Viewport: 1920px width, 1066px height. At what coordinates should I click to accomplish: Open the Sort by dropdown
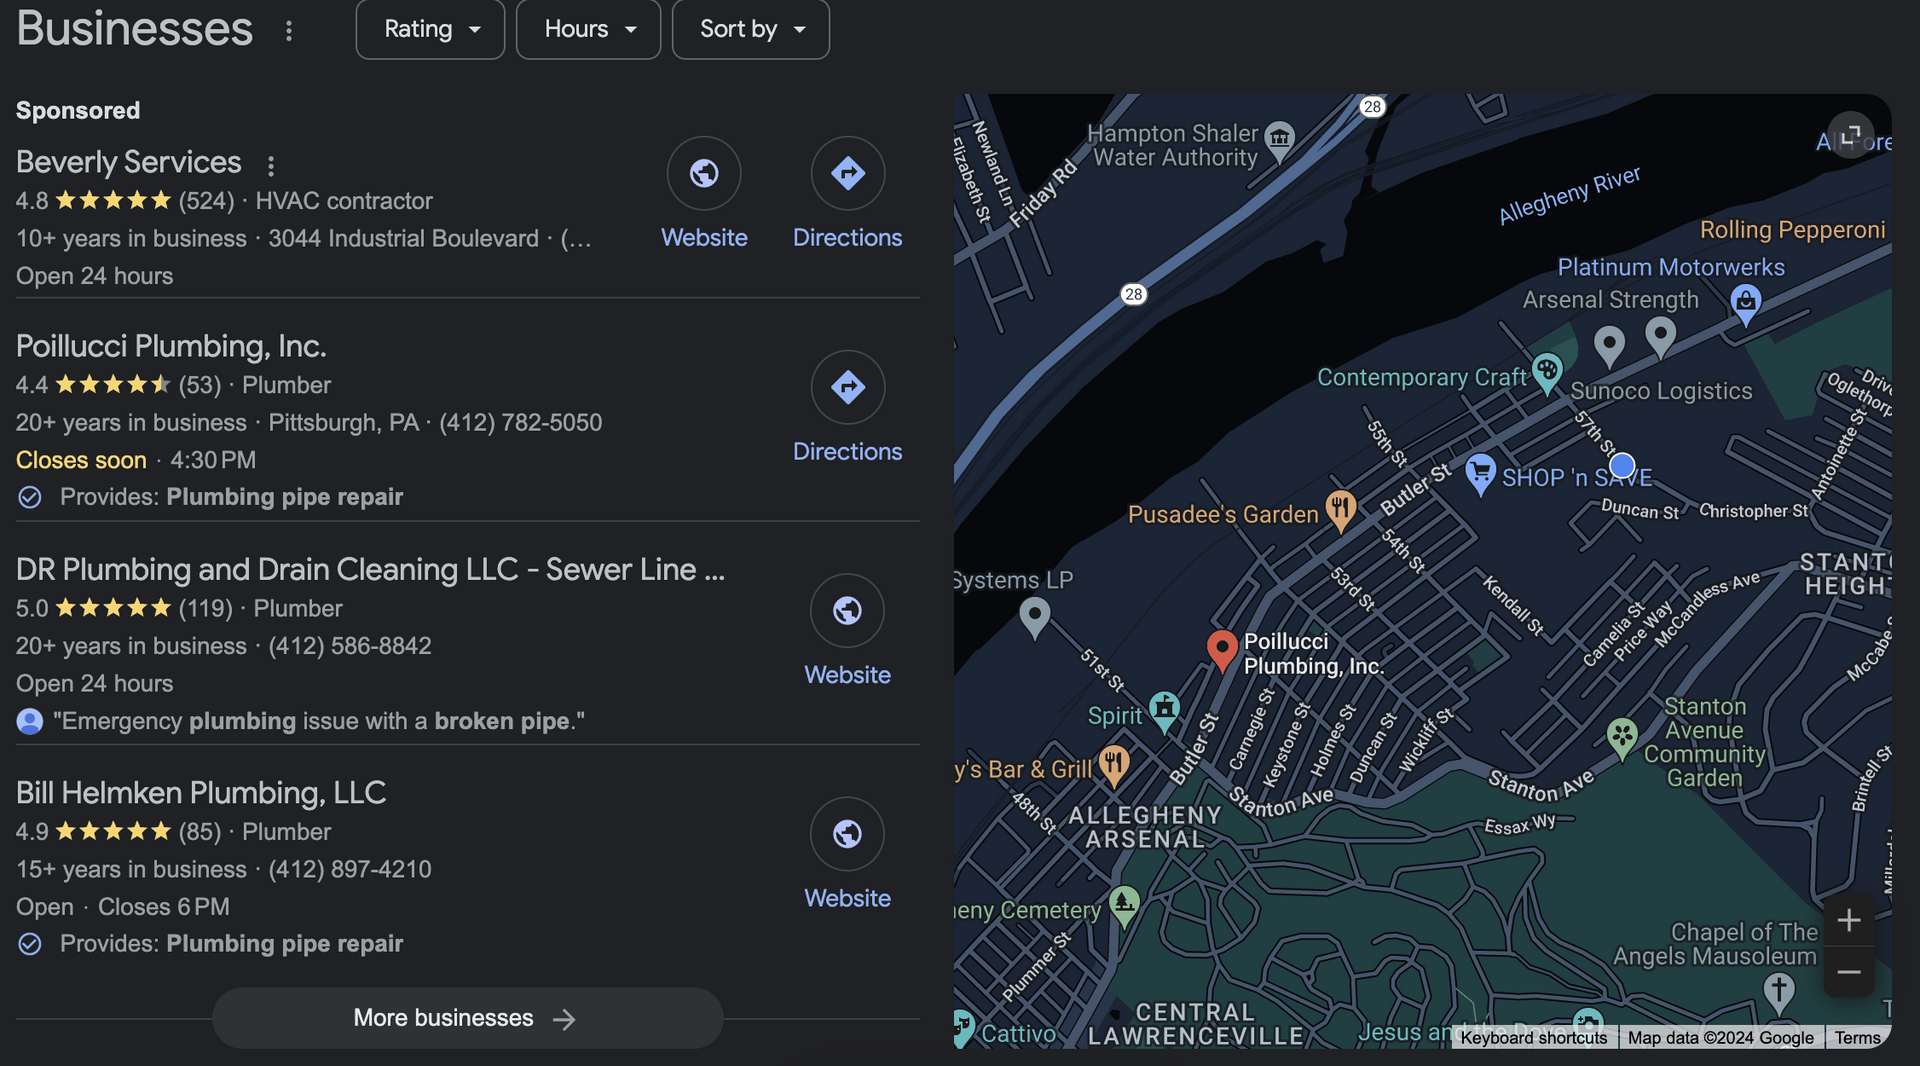tap(751, 29)
